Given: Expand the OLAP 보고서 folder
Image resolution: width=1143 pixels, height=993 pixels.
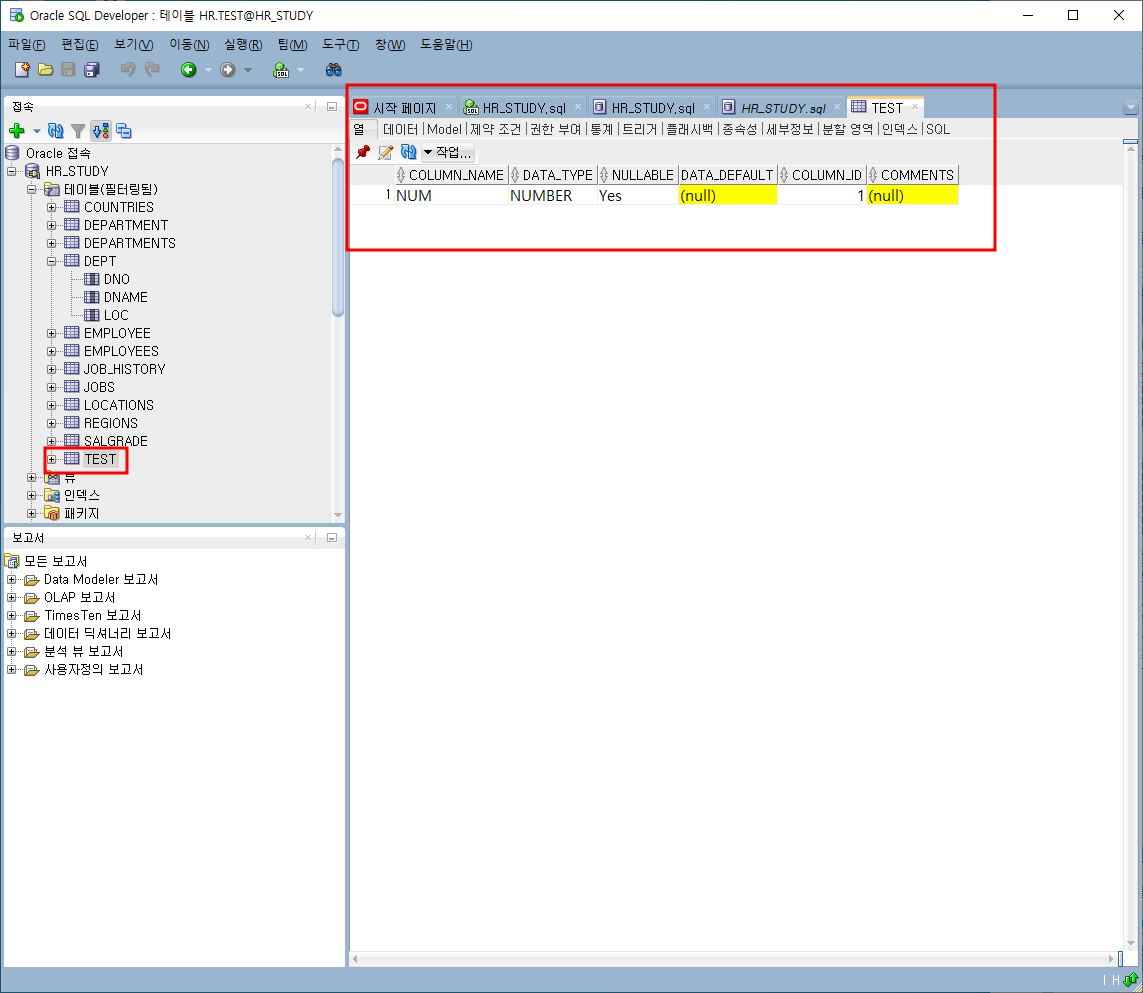Looking at the screenshot, I should tap(12, 597).
